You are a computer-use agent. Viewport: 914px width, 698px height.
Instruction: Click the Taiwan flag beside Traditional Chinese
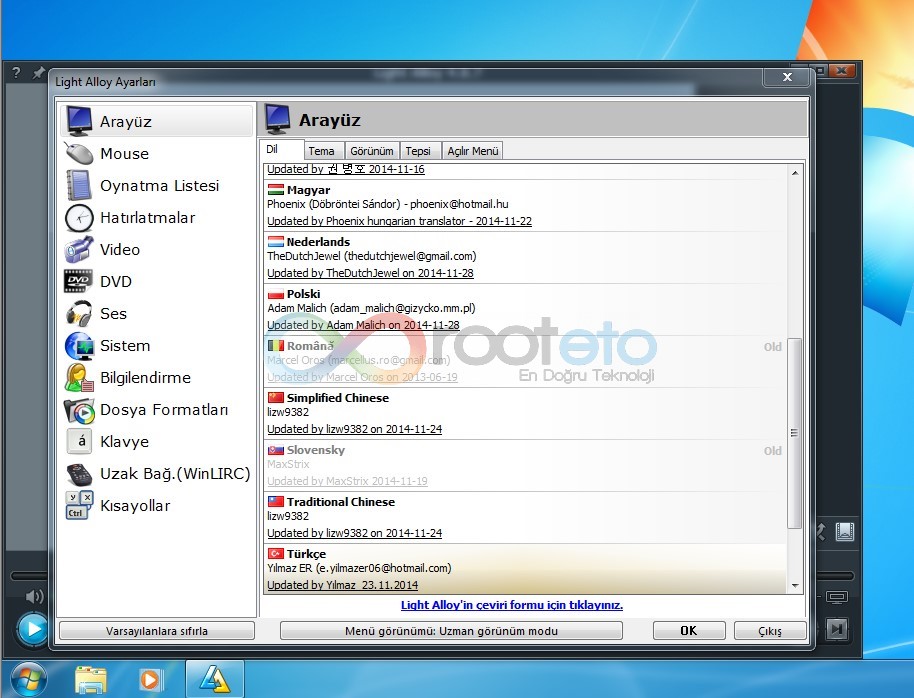tap(276, 501)
